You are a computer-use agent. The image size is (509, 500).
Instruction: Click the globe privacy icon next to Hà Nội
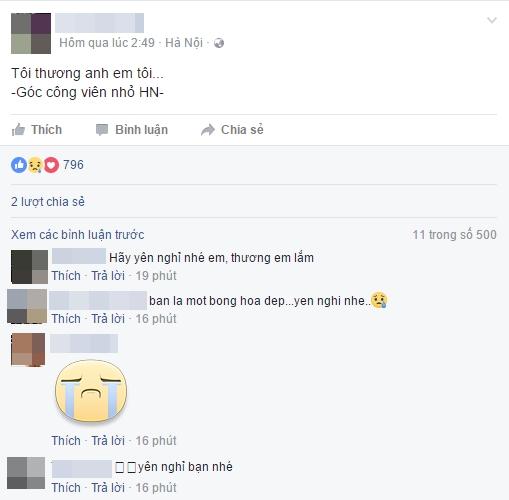[x=219, y=43]
